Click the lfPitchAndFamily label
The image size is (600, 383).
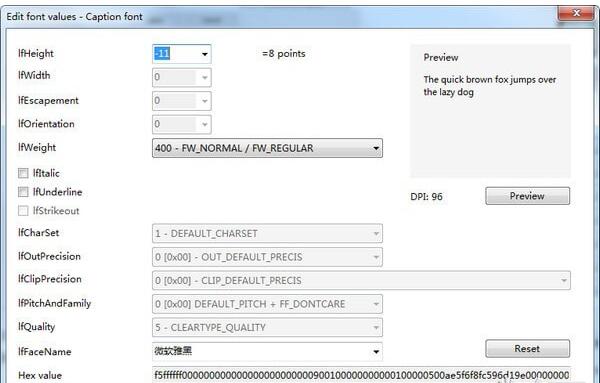(54, 303)
